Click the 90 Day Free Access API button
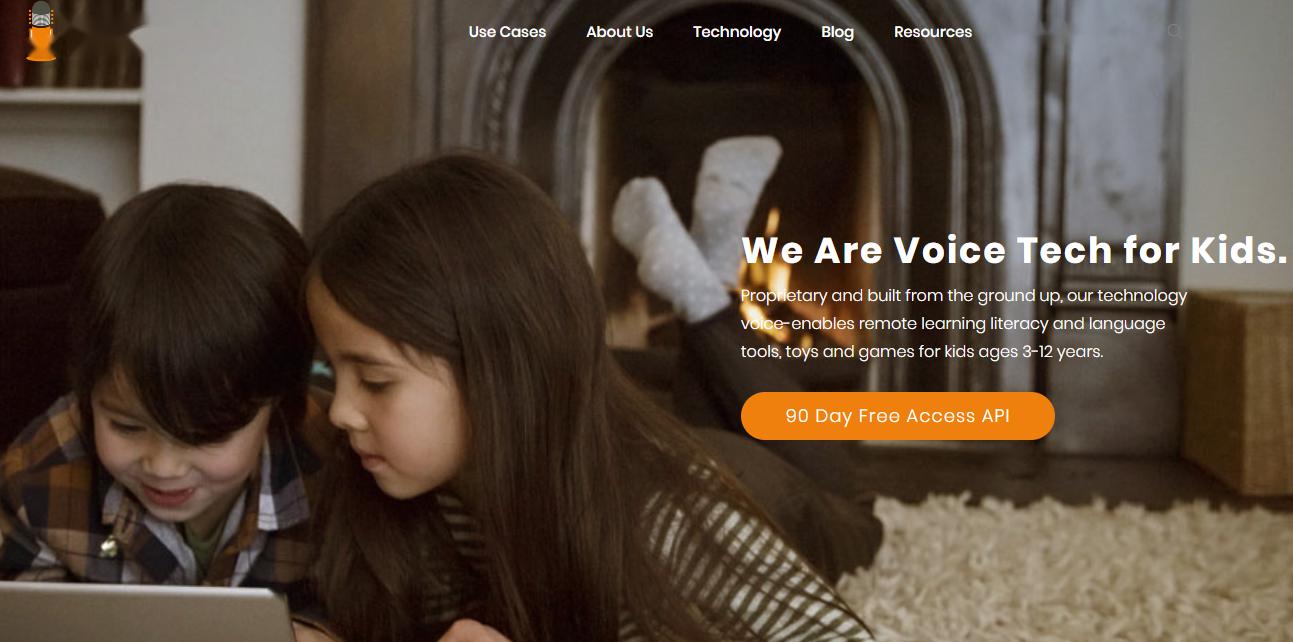Viewport: 1293px width, 642px height. pos(898,416)
